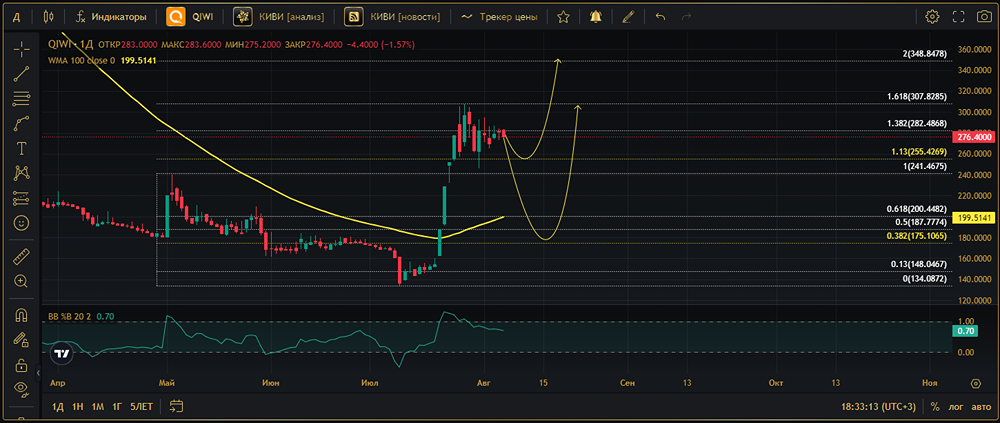Viewport: 1000px width, 423px height.
Task: Create an alert with bell icon
Action: (596, 17)
